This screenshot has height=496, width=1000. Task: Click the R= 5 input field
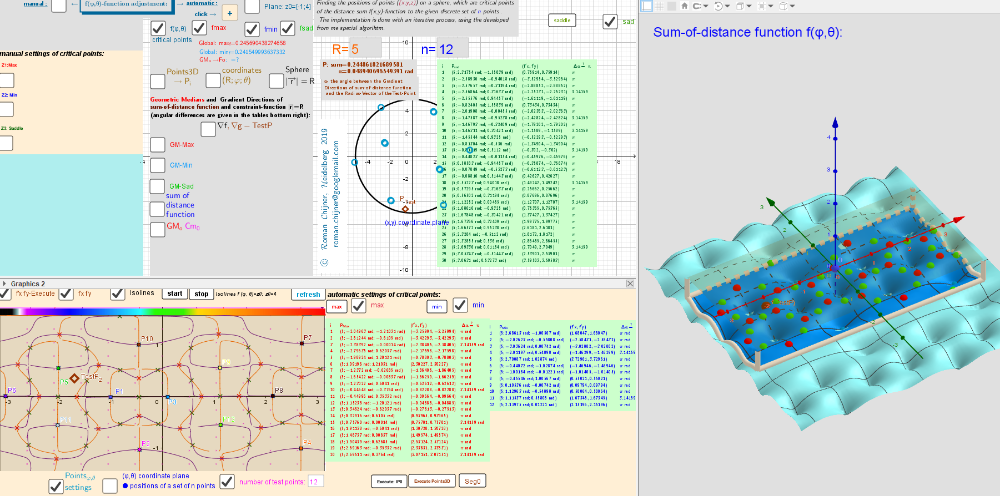pyautogui.click(x=365, y=49)
